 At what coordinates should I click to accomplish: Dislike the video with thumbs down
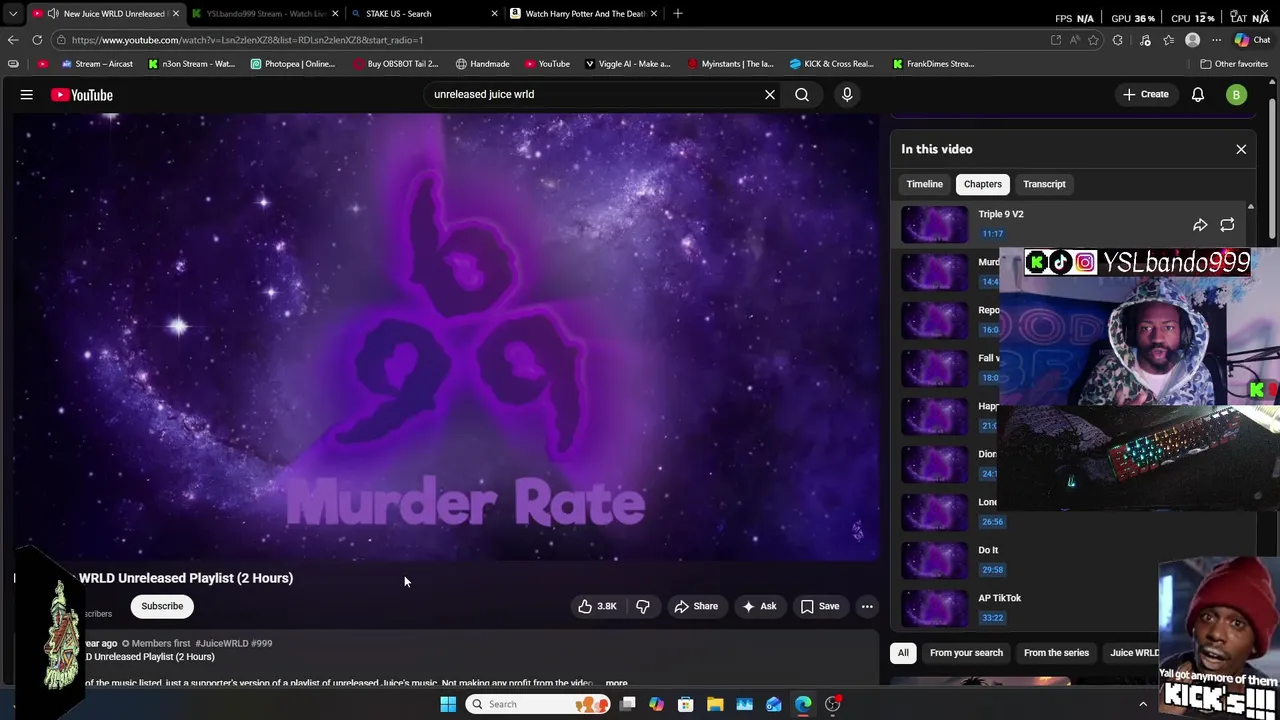(x=643, y=606)
